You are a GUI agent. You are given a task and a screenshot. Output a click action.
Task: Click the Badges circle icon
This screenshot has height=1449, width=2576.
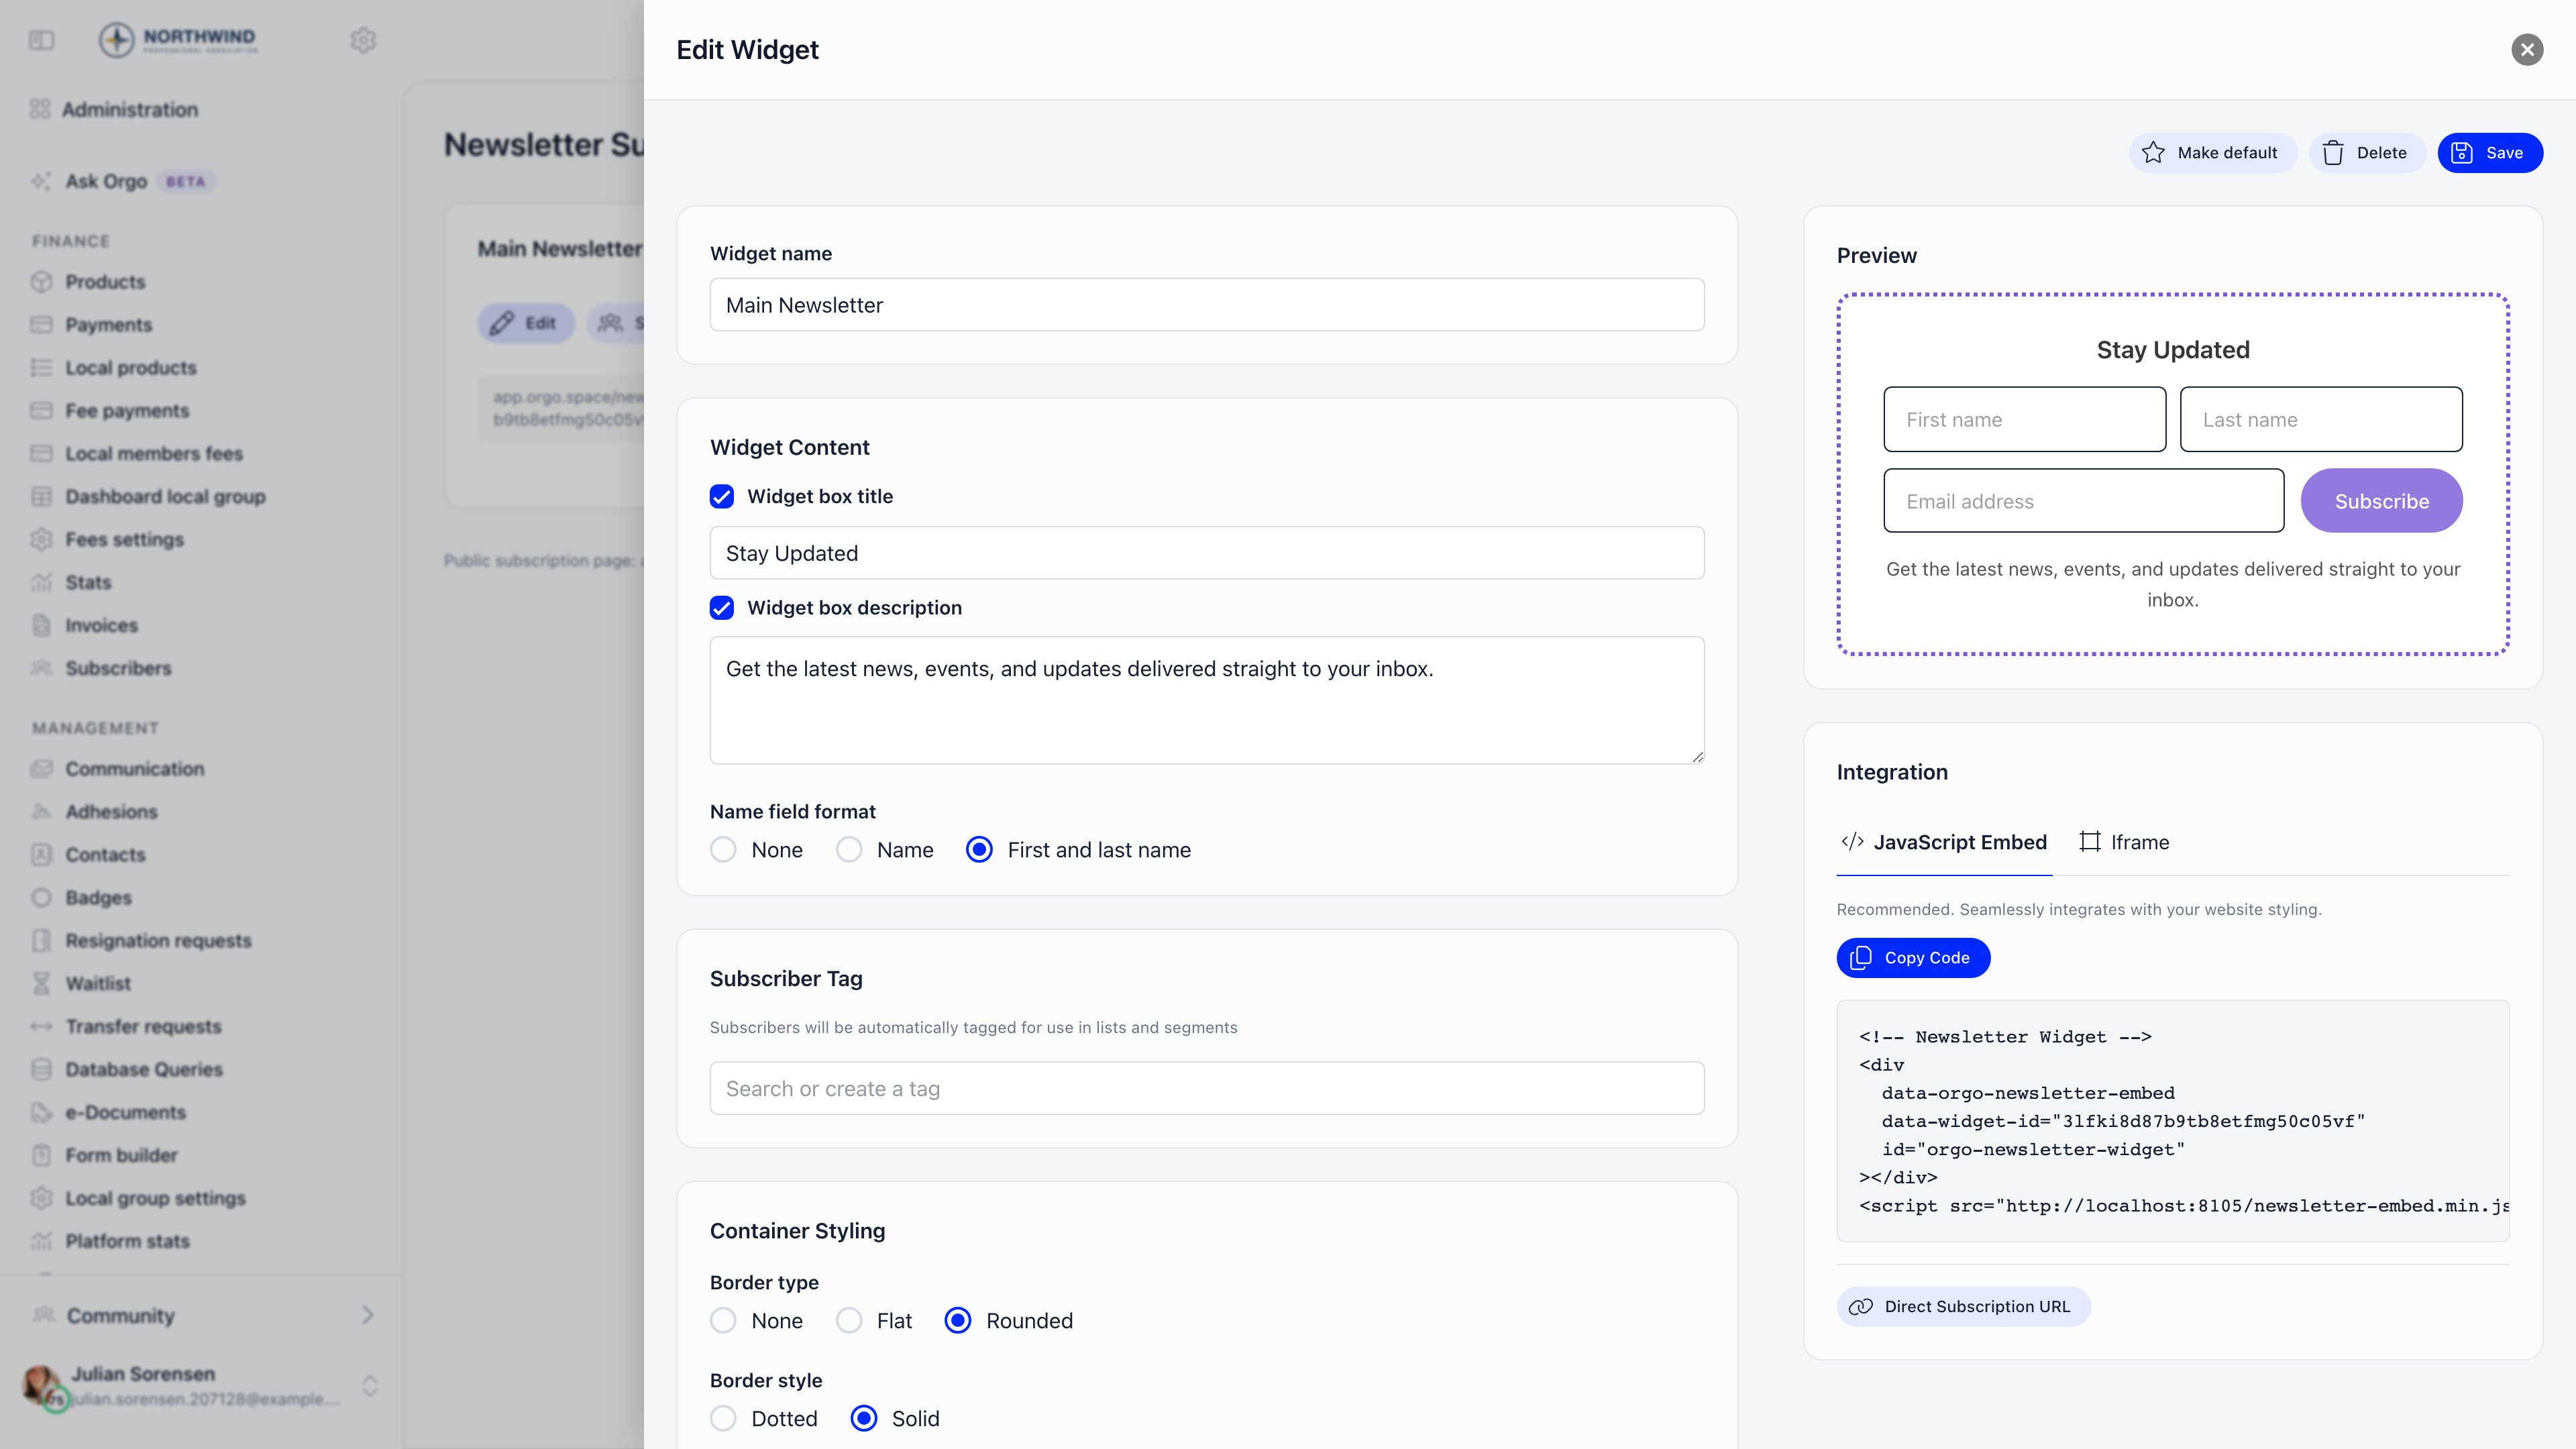[41, 898]
